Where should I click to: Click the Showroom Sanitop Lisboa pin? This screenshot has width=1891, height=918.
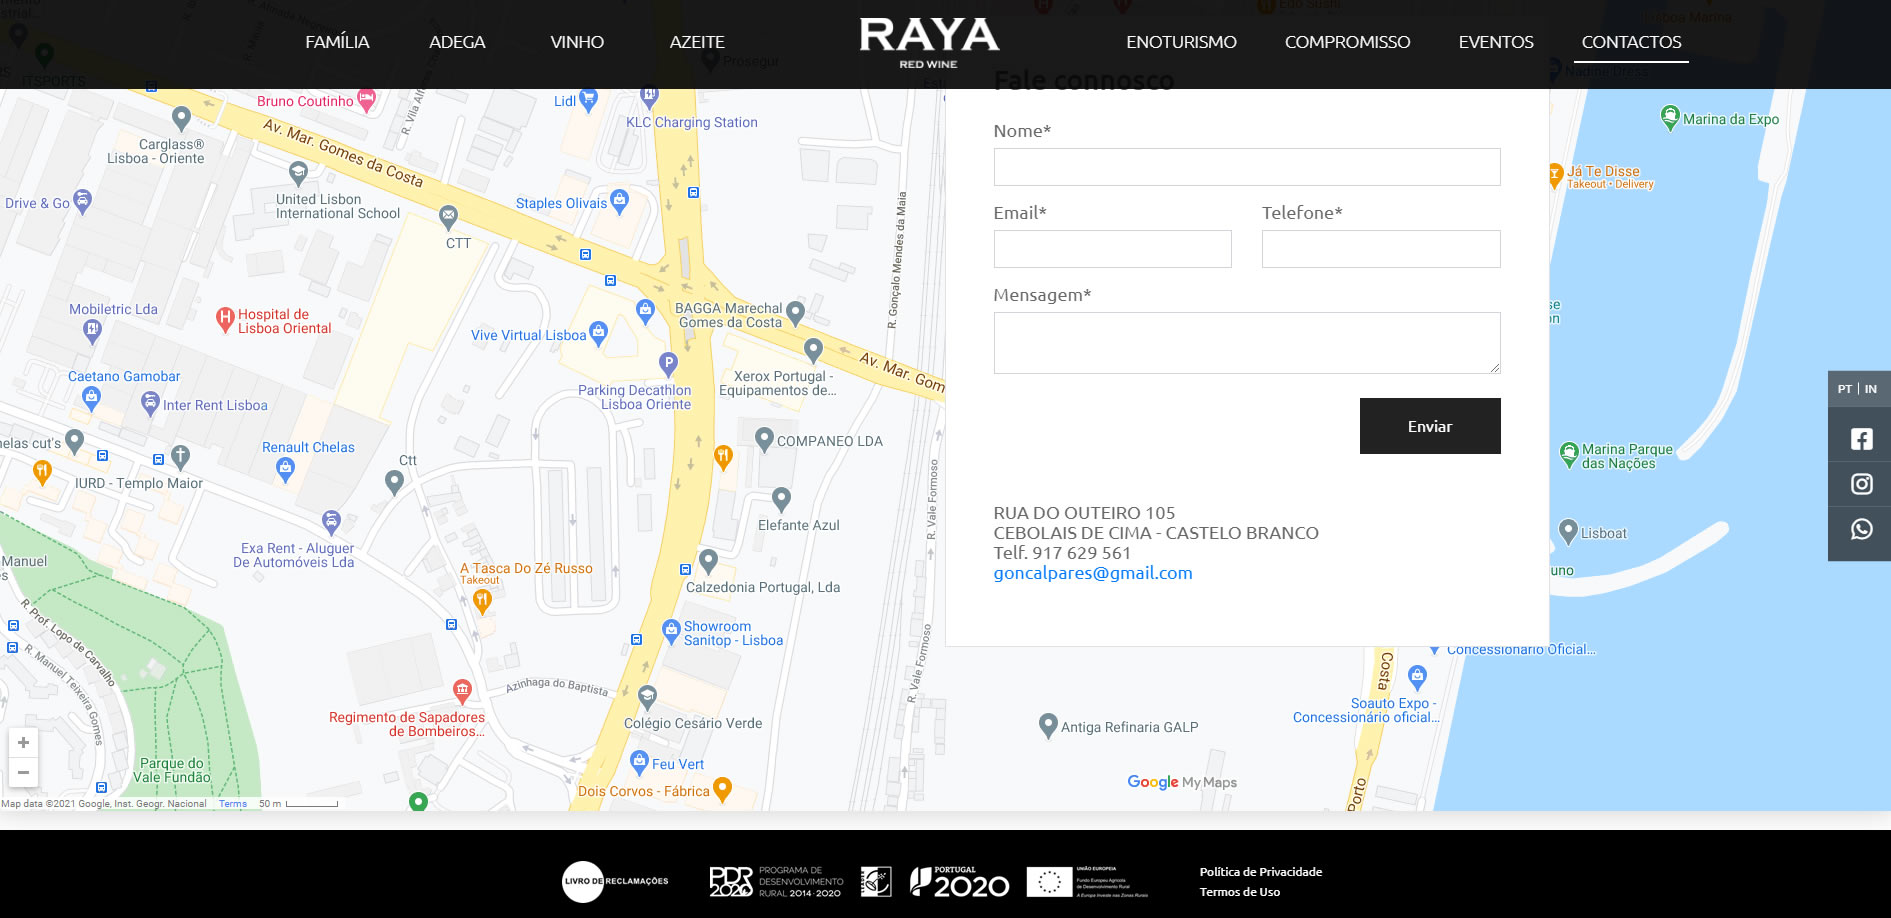point(671,631)
